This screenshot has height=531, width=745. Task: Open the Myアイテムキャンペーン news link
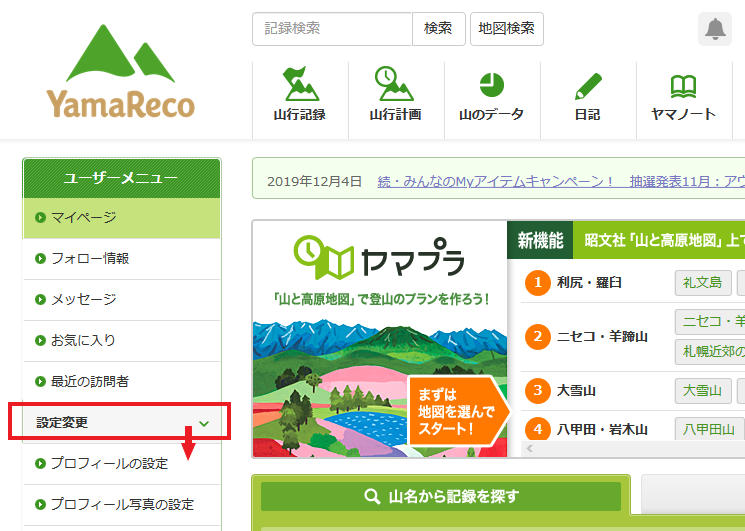click(561, 181)
